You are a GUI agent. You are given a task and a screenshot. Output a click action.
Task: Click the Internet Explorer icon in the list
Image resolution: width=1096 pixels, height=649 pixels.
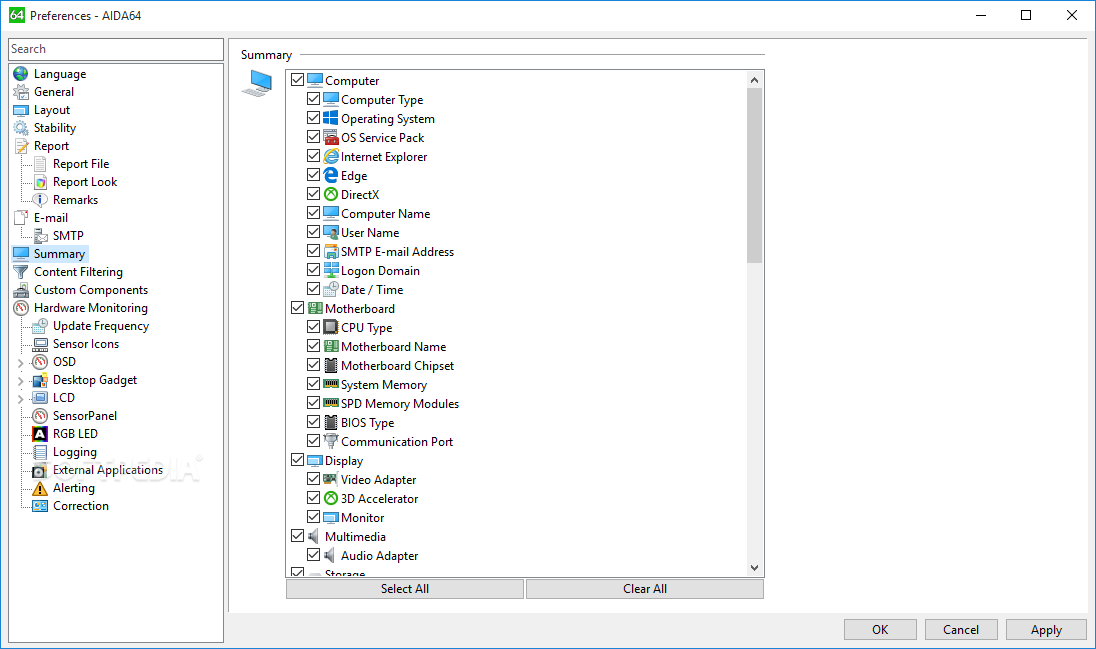coord(331,156)
